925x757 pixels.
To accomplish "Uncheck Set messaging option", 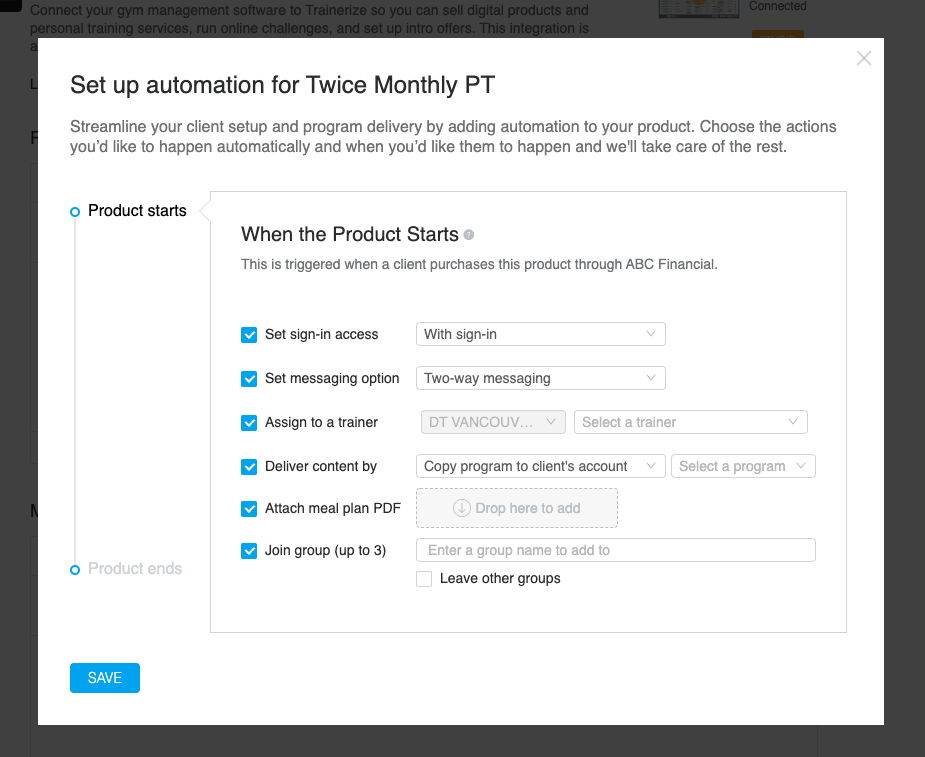I will [x=249, y=379].
